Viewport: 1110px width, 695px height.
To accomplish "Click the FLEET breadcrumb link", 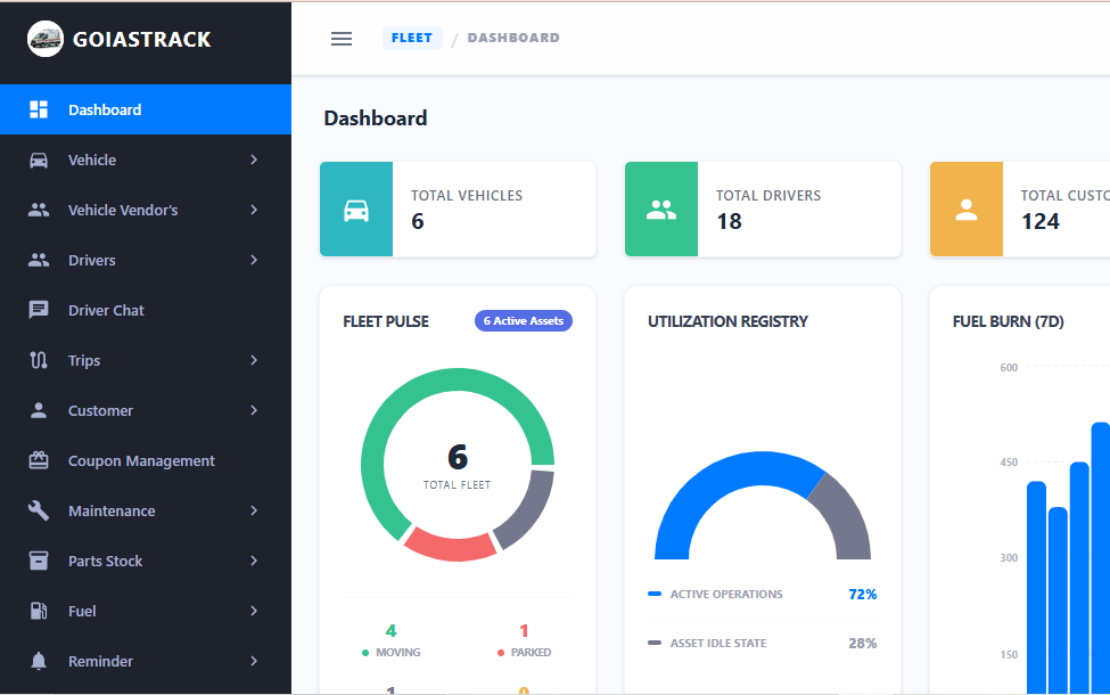I will tap(412, 38).
